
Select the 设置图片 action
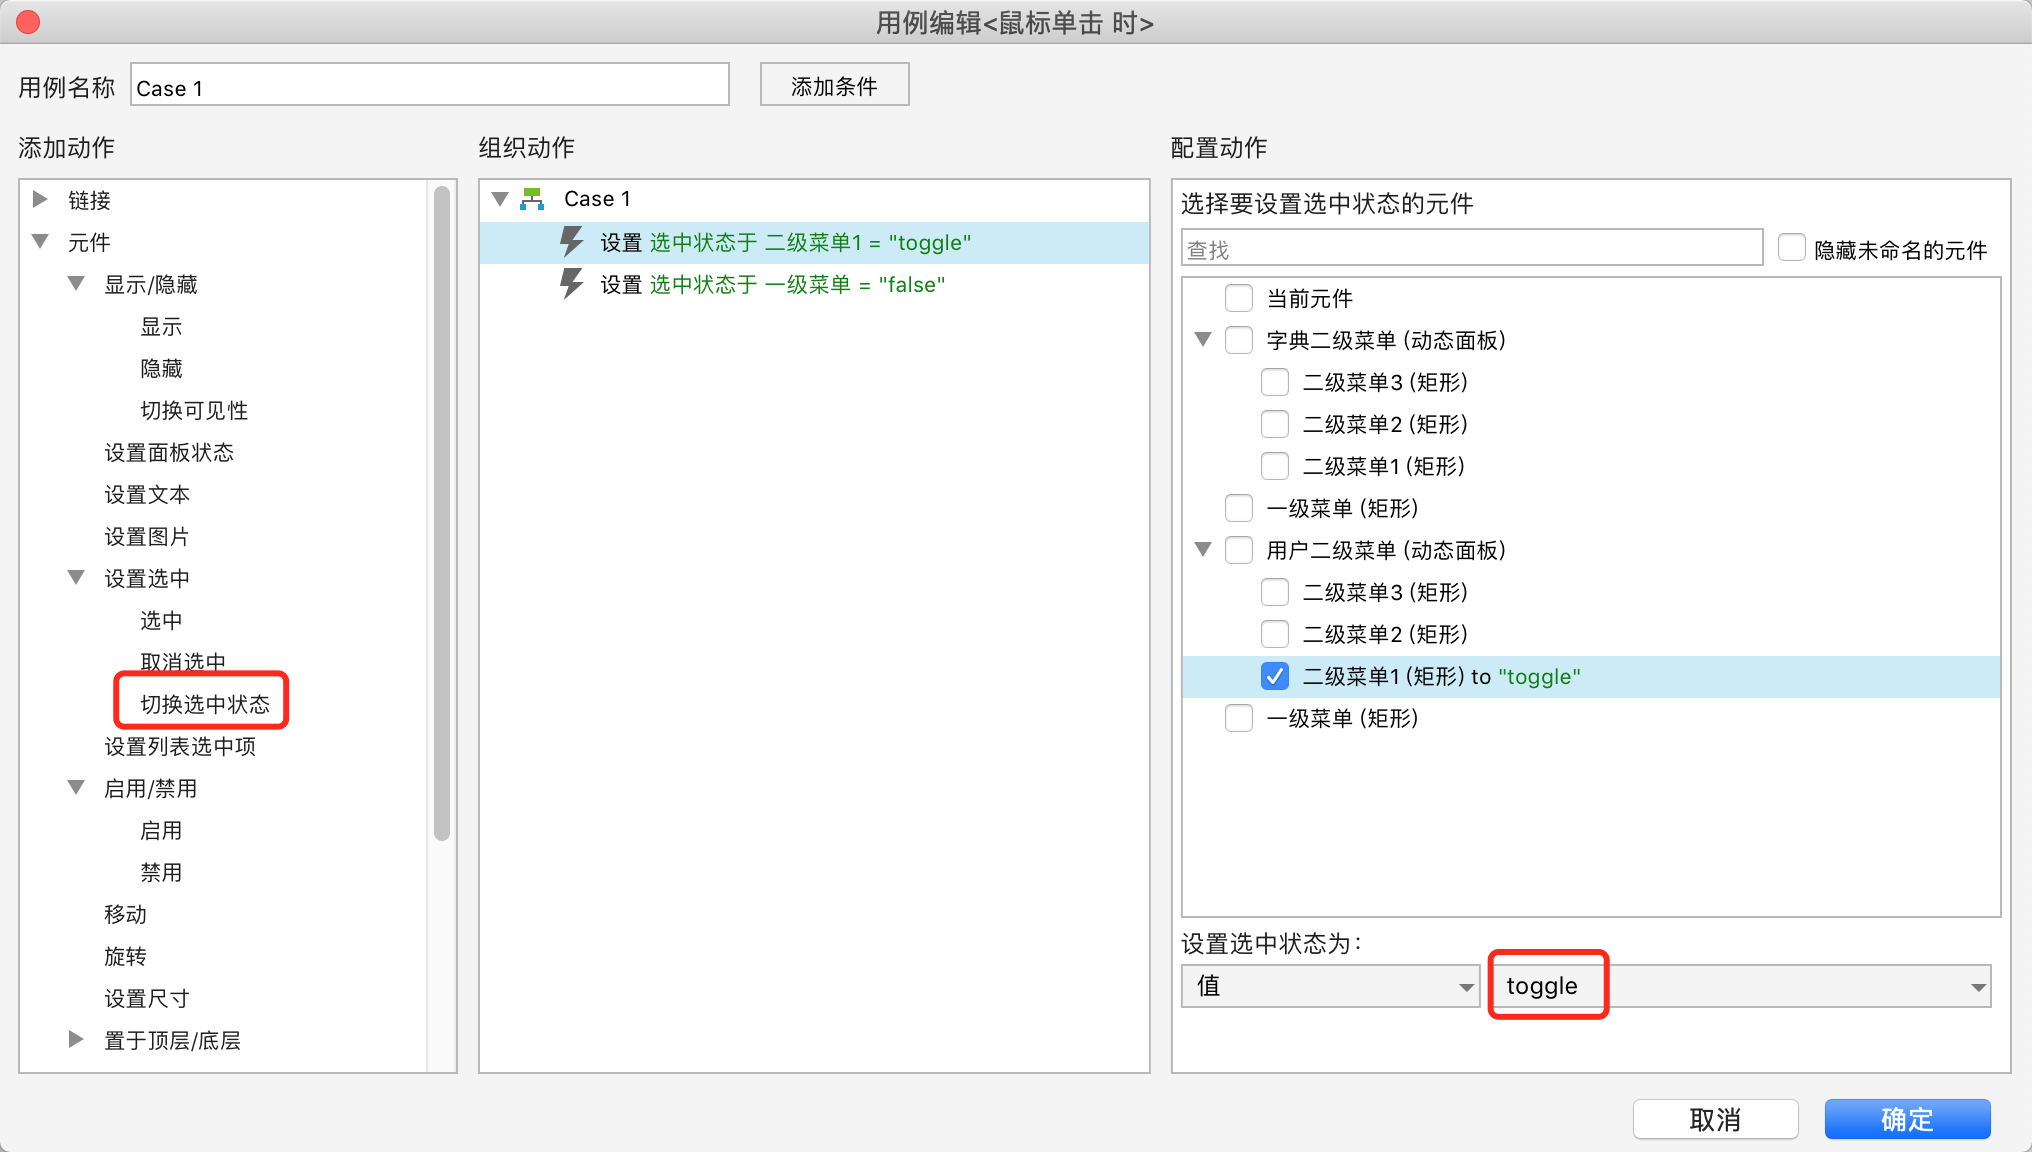point(147,536)
